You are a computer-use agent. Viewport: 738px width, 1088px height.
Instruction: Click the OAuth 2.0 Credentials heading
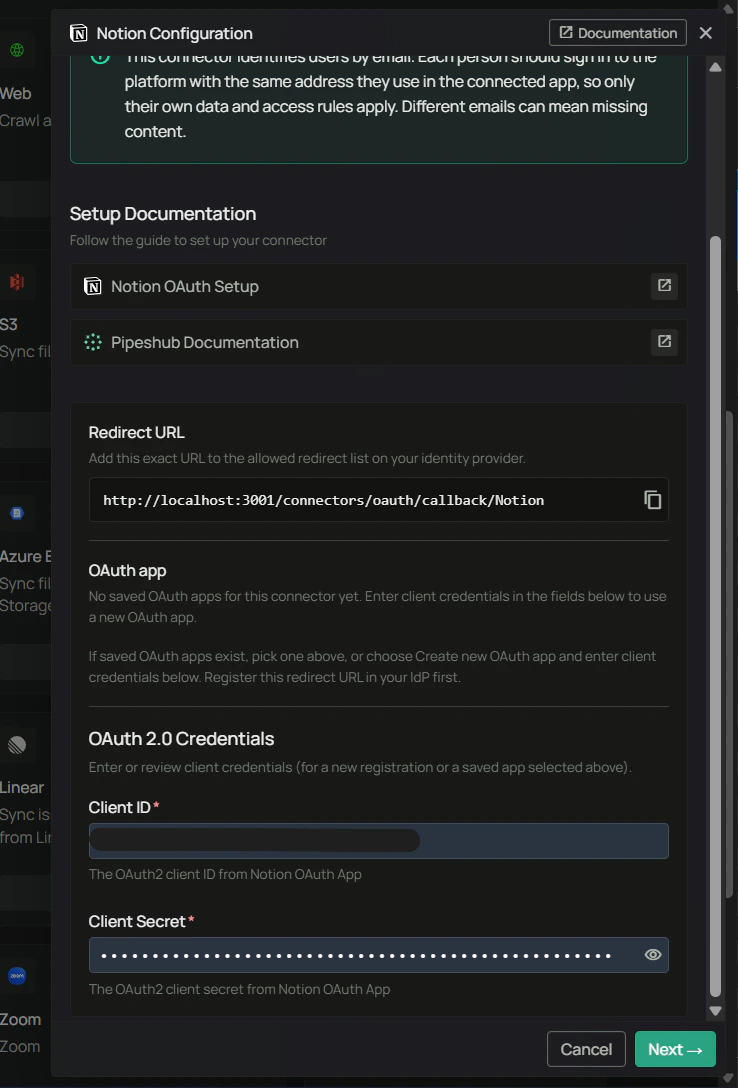point(182,738)
